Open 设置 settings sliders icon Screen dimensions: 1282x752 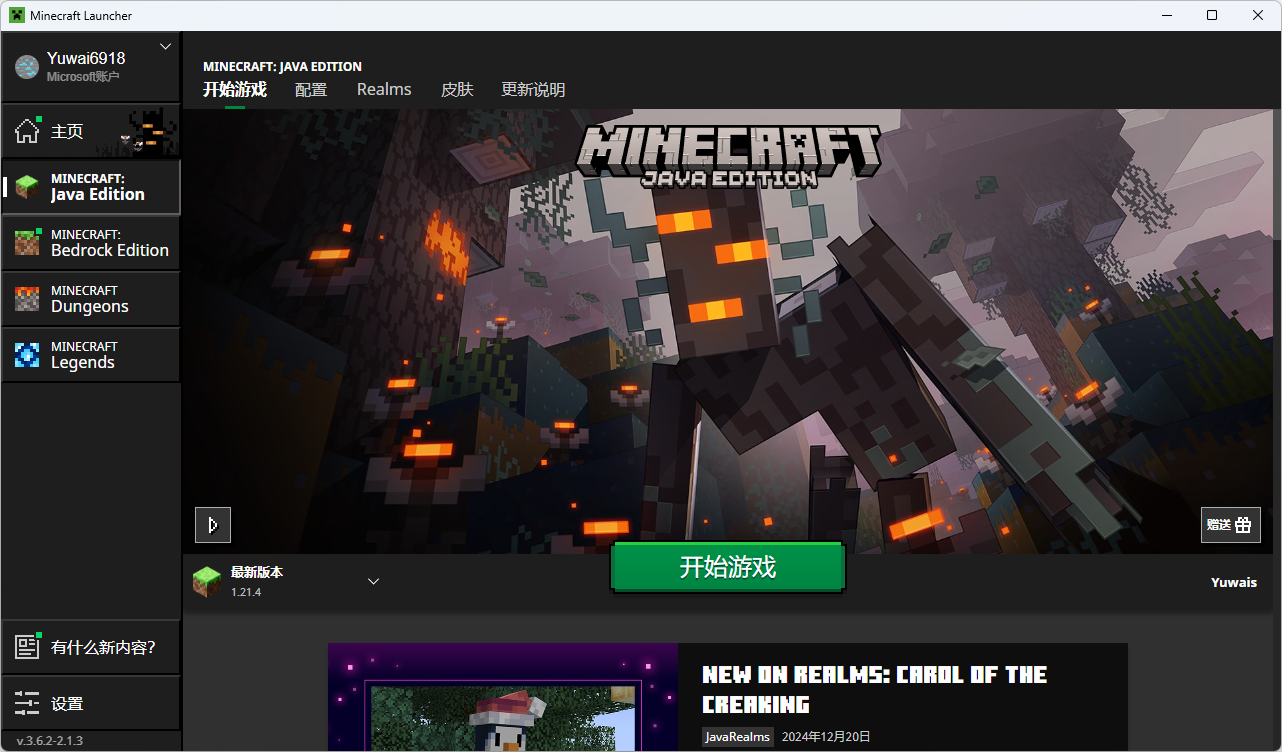click(27, 703)
